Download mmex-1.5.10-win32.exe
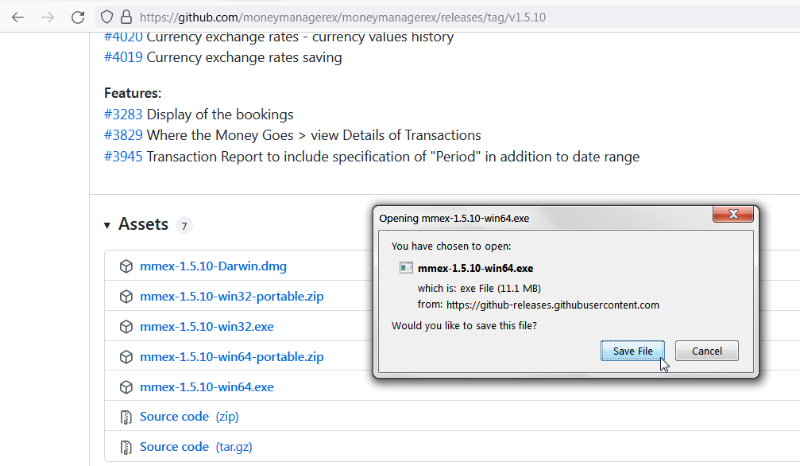 point(207,327)
